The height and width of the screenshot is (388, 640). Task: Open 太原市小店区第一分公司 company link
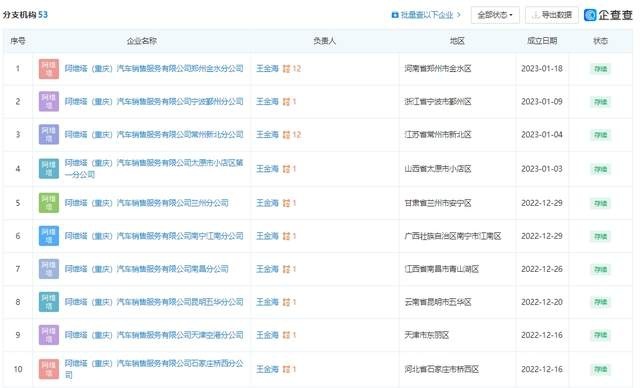click(x=154, y=169)
